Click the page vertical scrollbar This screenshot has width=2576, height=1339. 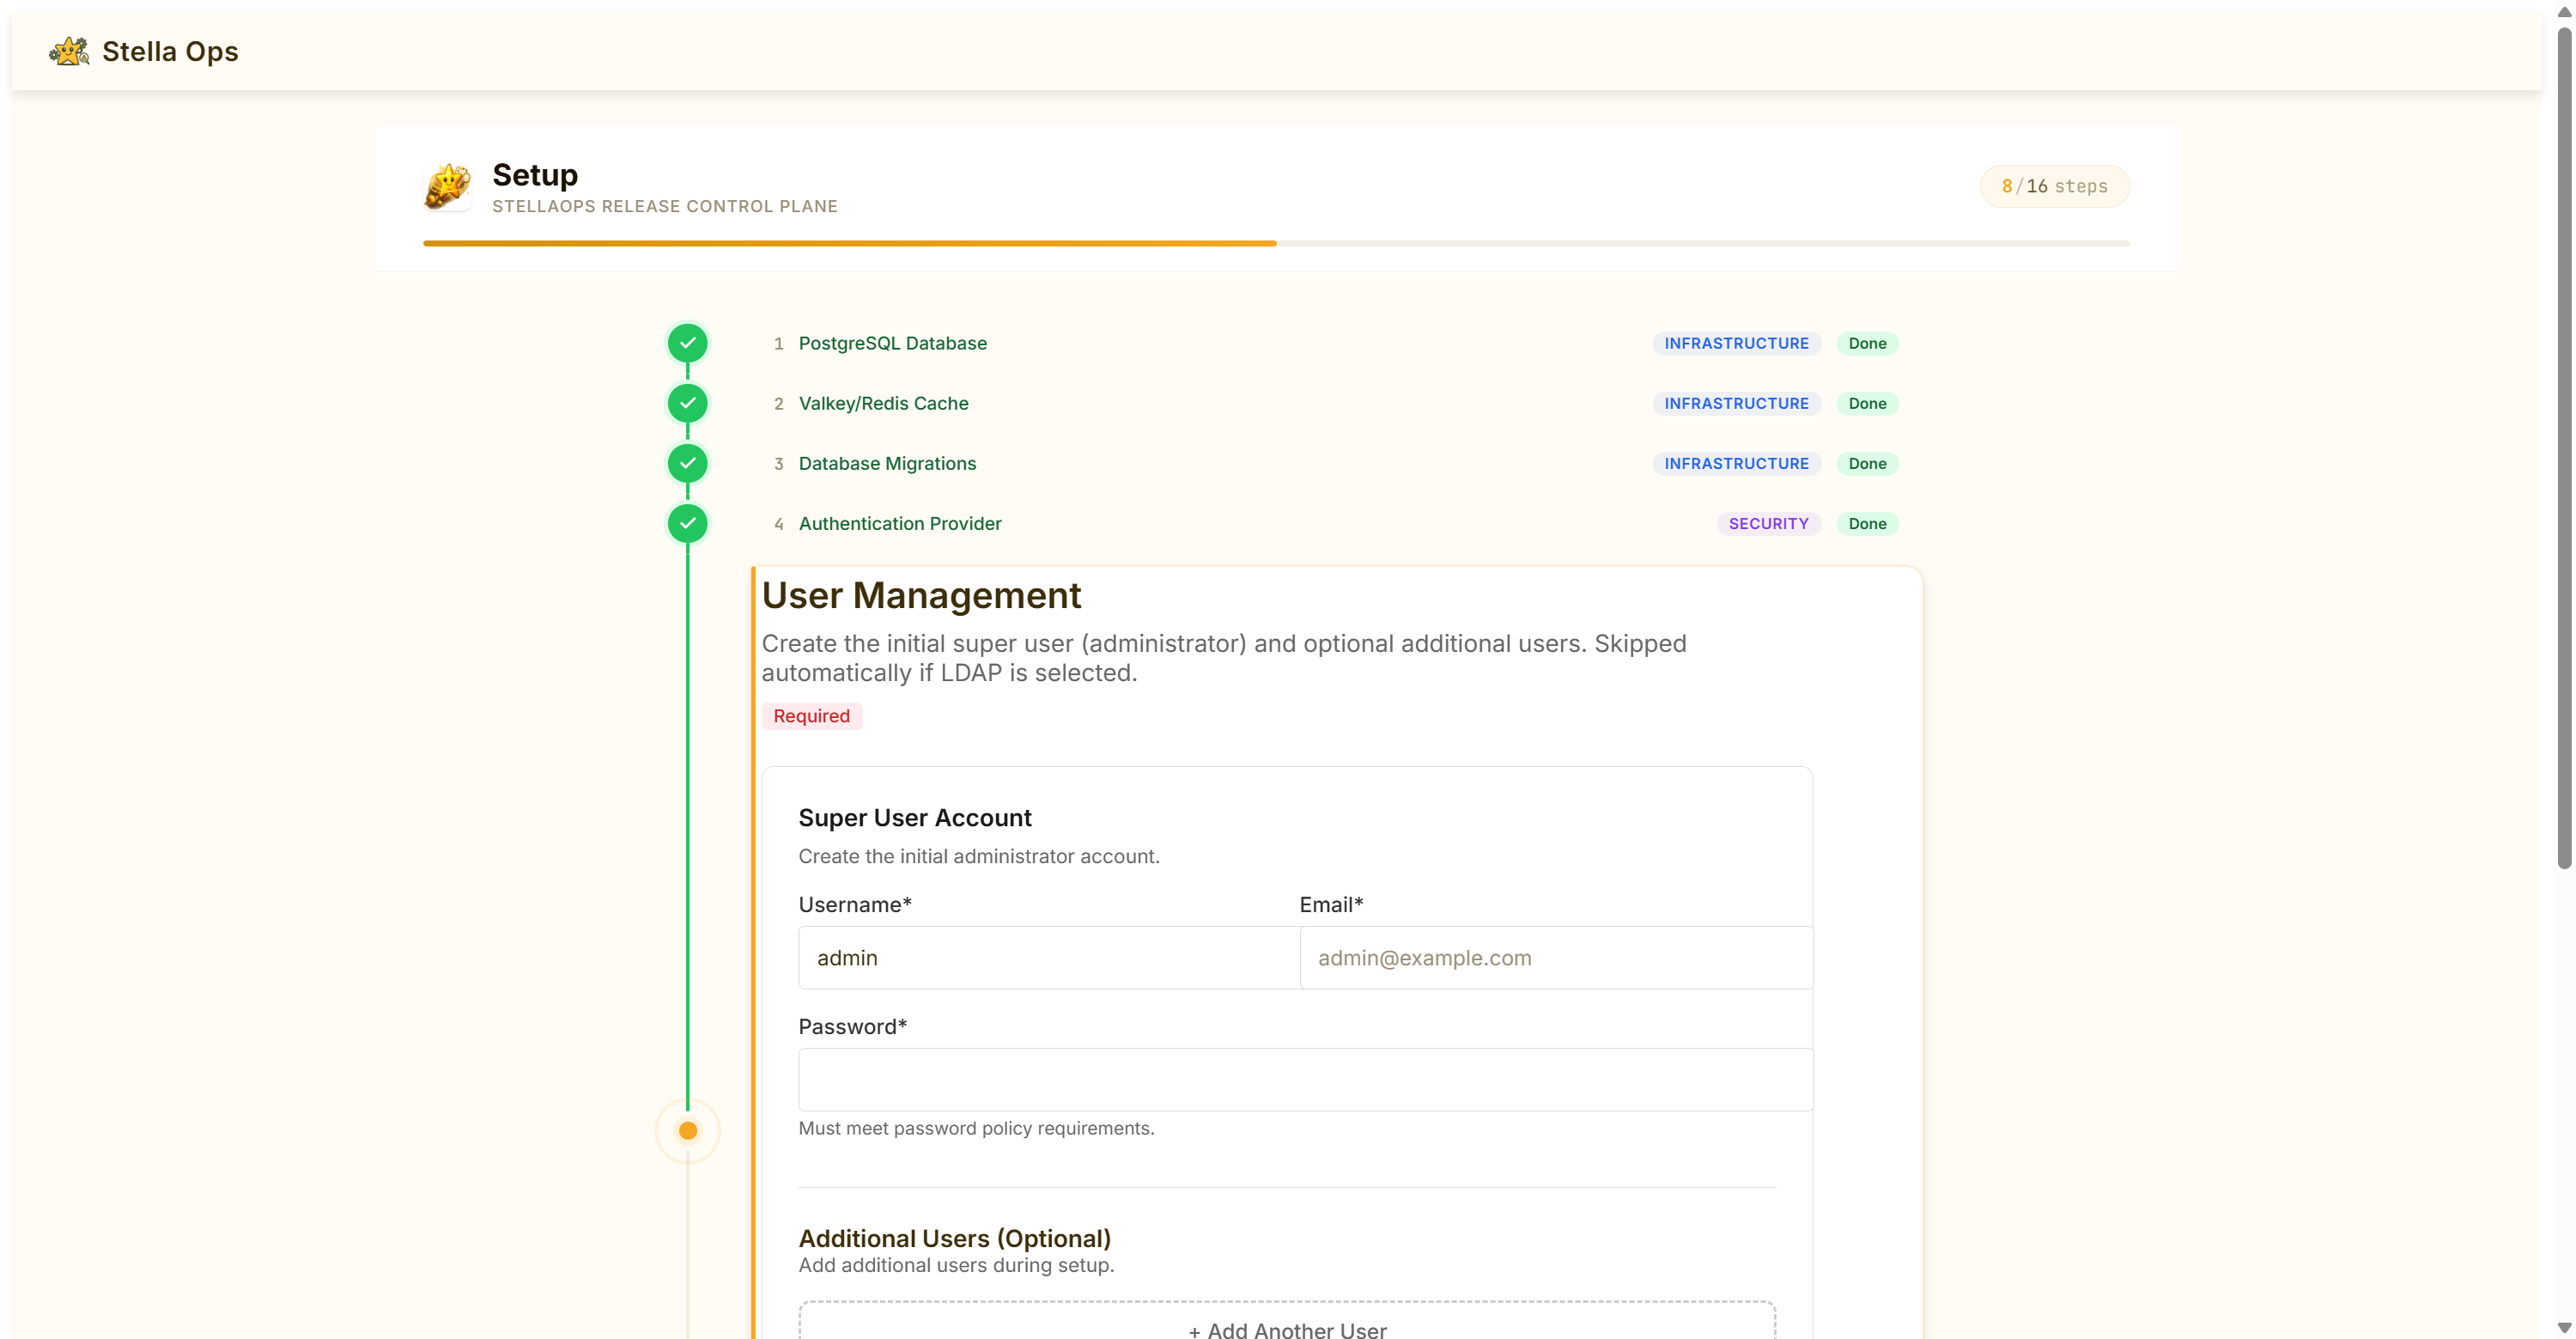pyautogui.click(x=2563, y=450)
